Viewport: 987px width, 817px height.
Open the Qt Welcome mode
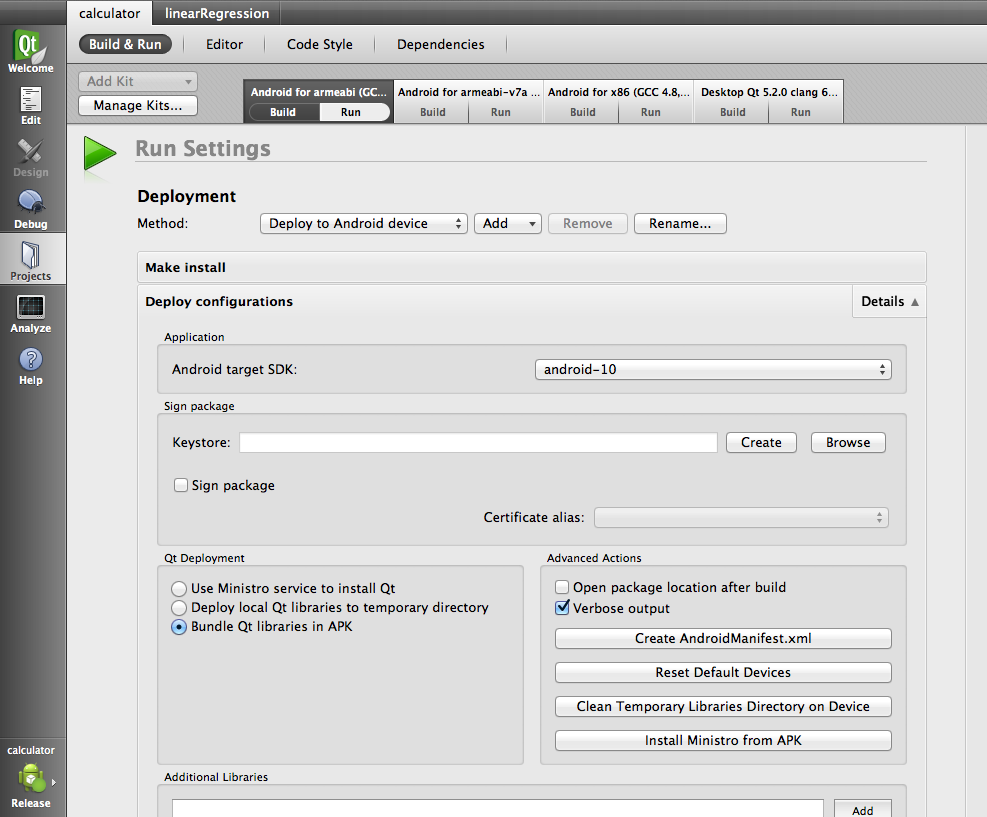30,52
